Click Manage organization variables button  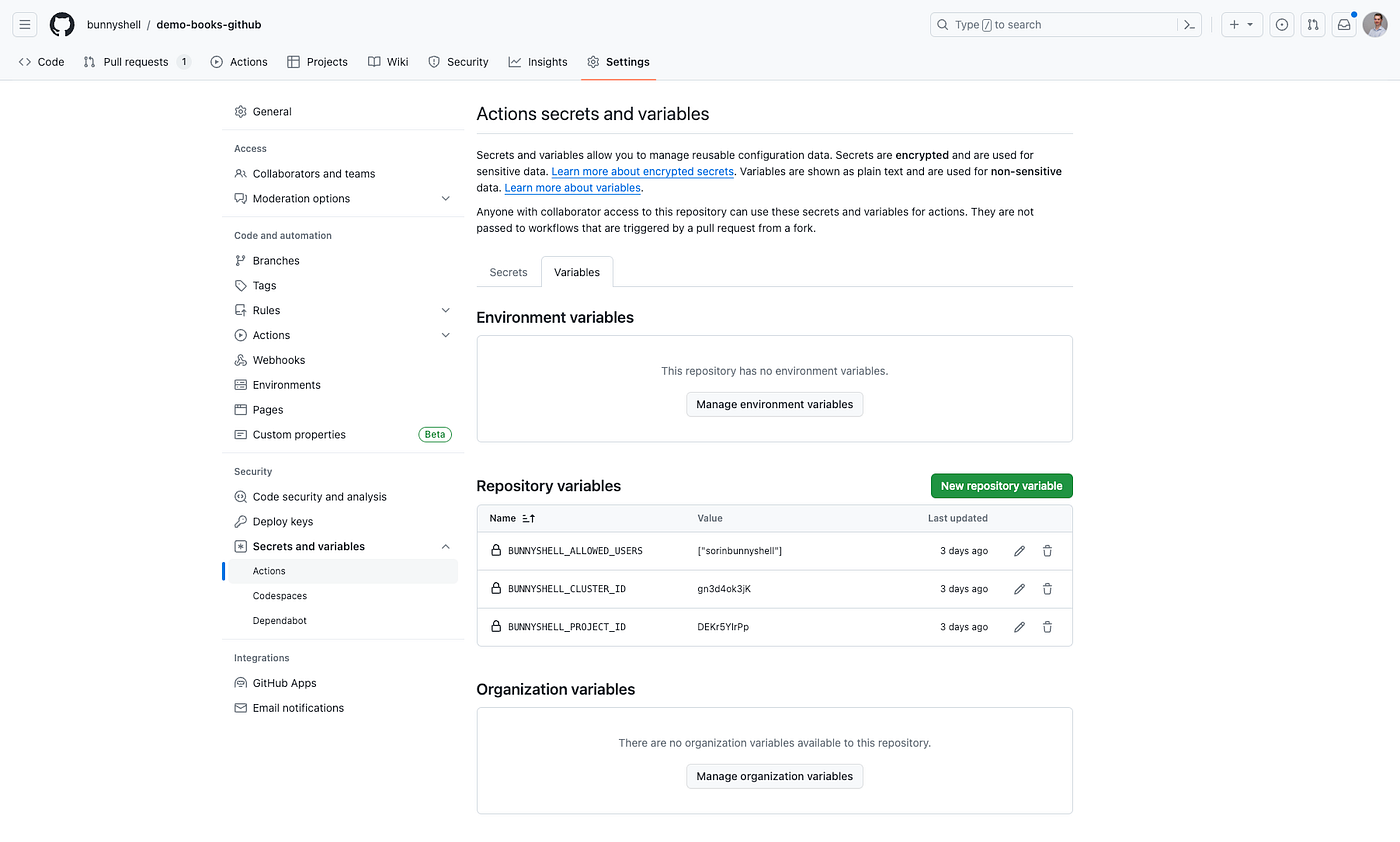775,776
